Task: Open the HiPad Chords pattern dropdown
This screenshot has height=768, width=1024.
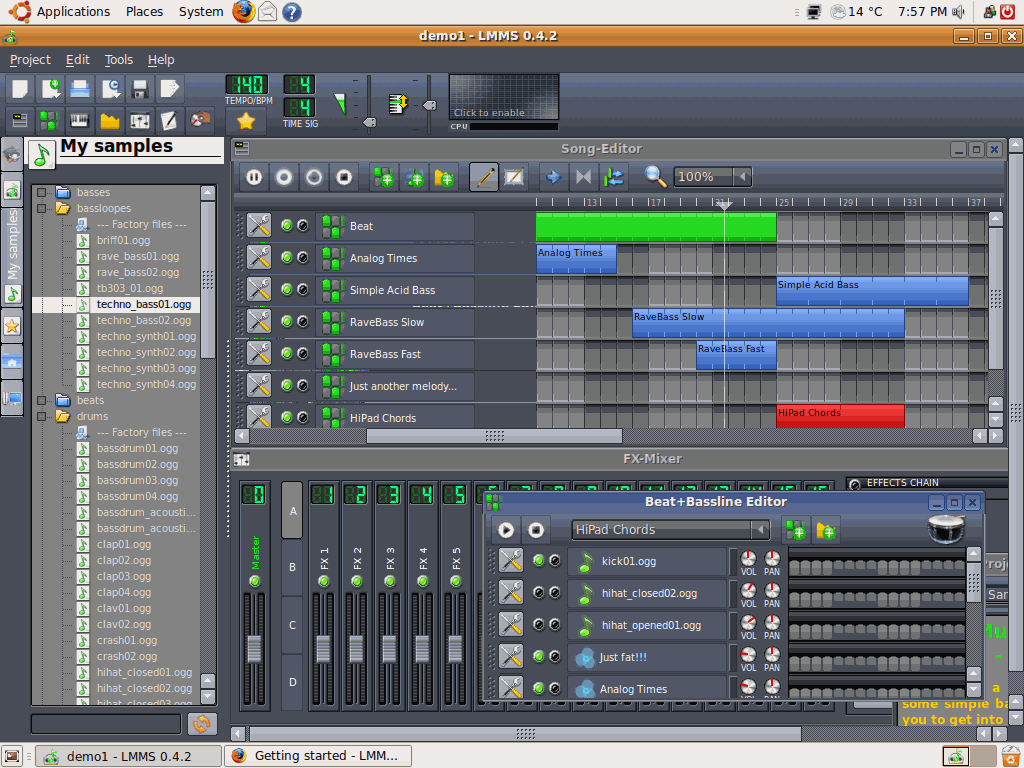Action: [x=761, y=530]
